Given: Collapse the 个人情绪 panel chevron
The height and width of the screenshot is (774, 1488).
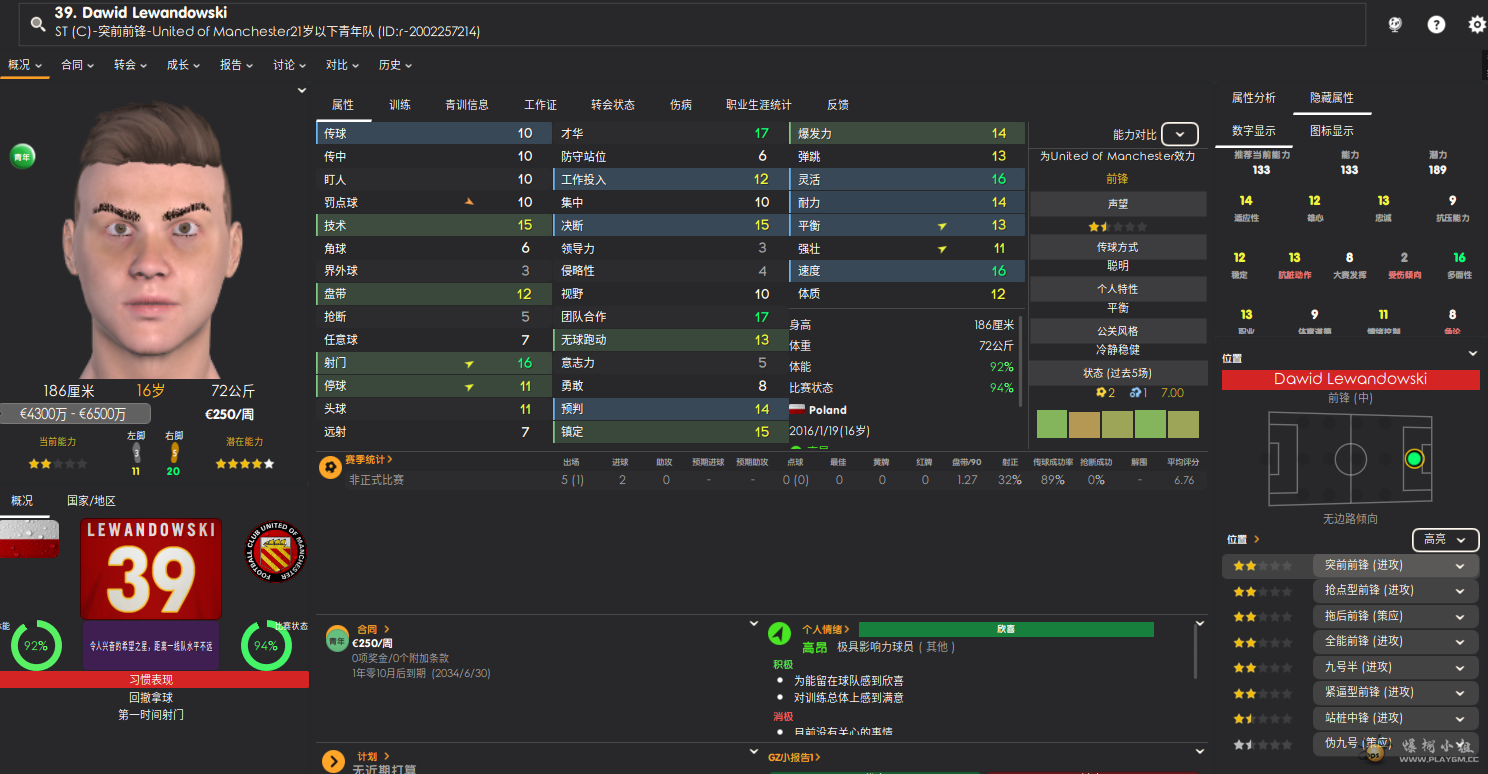Looking at the screenshot, I should 1199,624.
